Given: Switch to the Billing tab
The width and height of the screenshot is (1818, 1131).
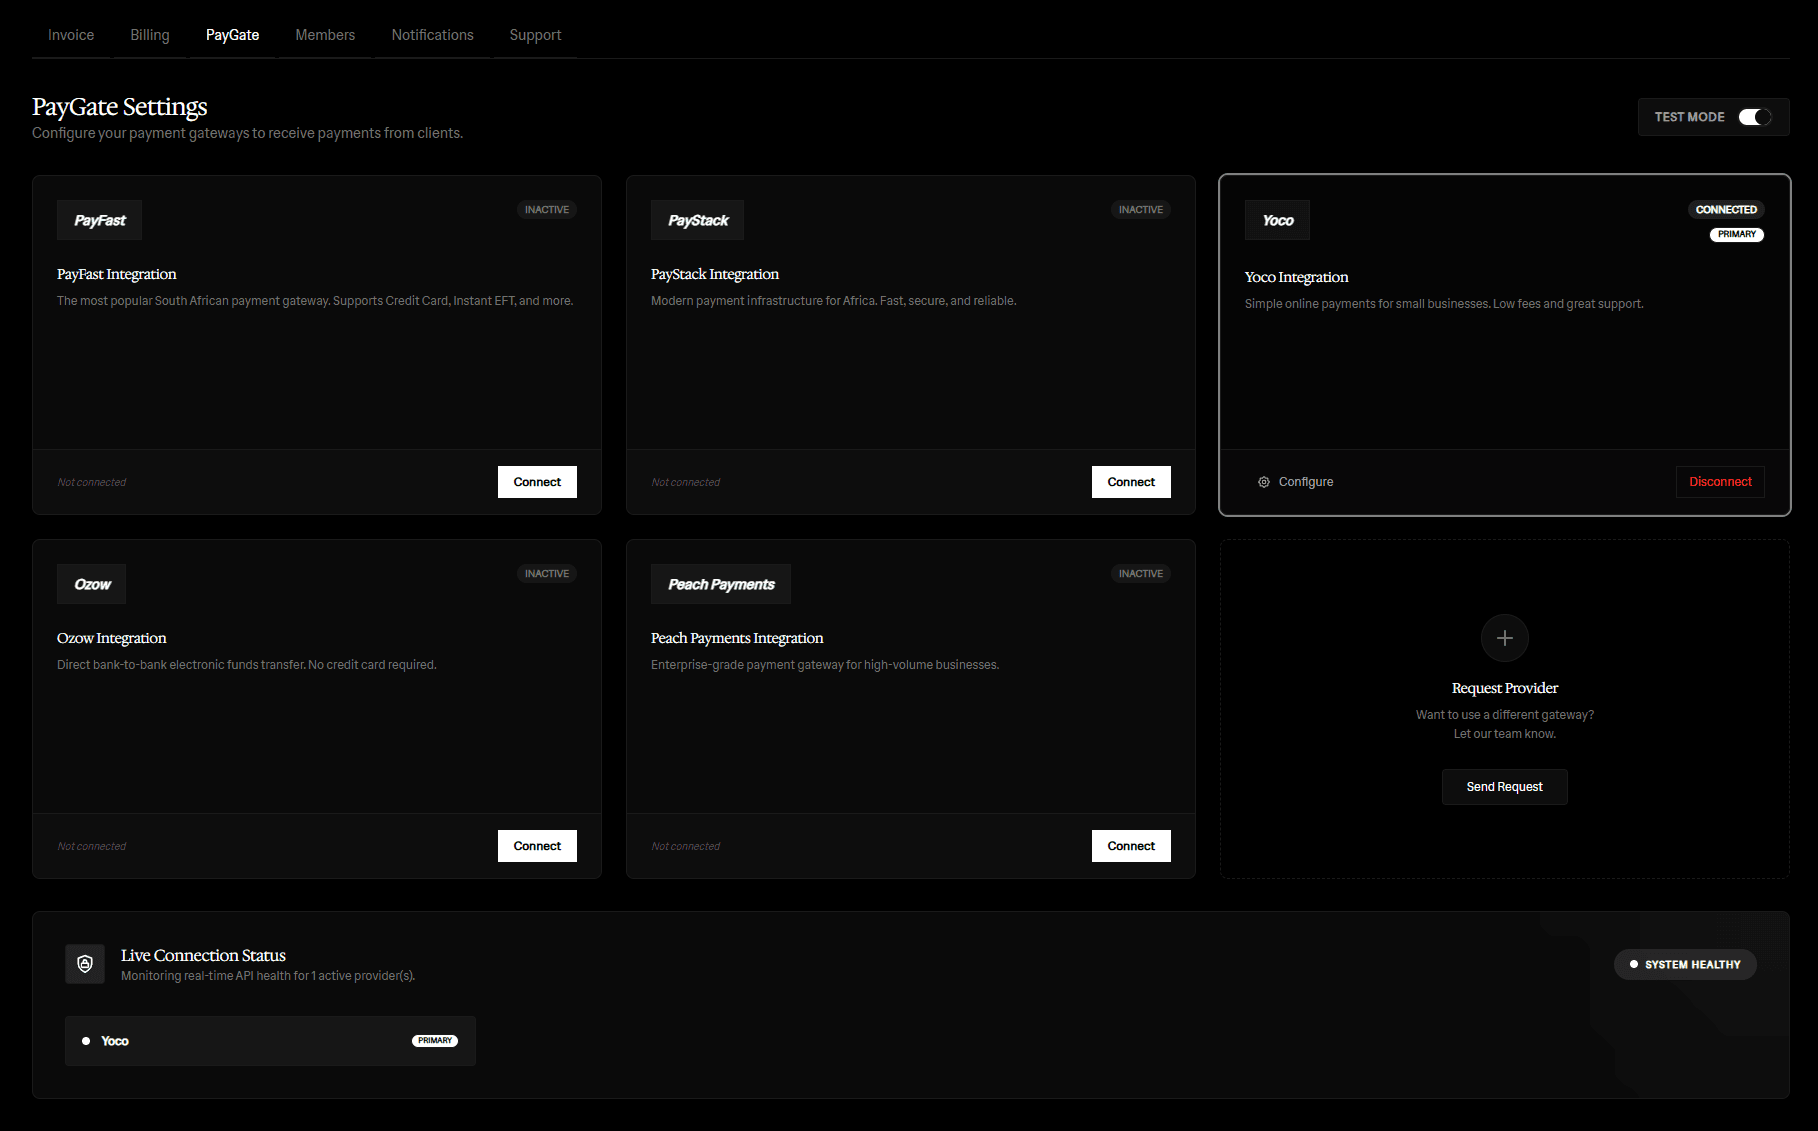Looking at the screenshot, I should pos(149,34).
